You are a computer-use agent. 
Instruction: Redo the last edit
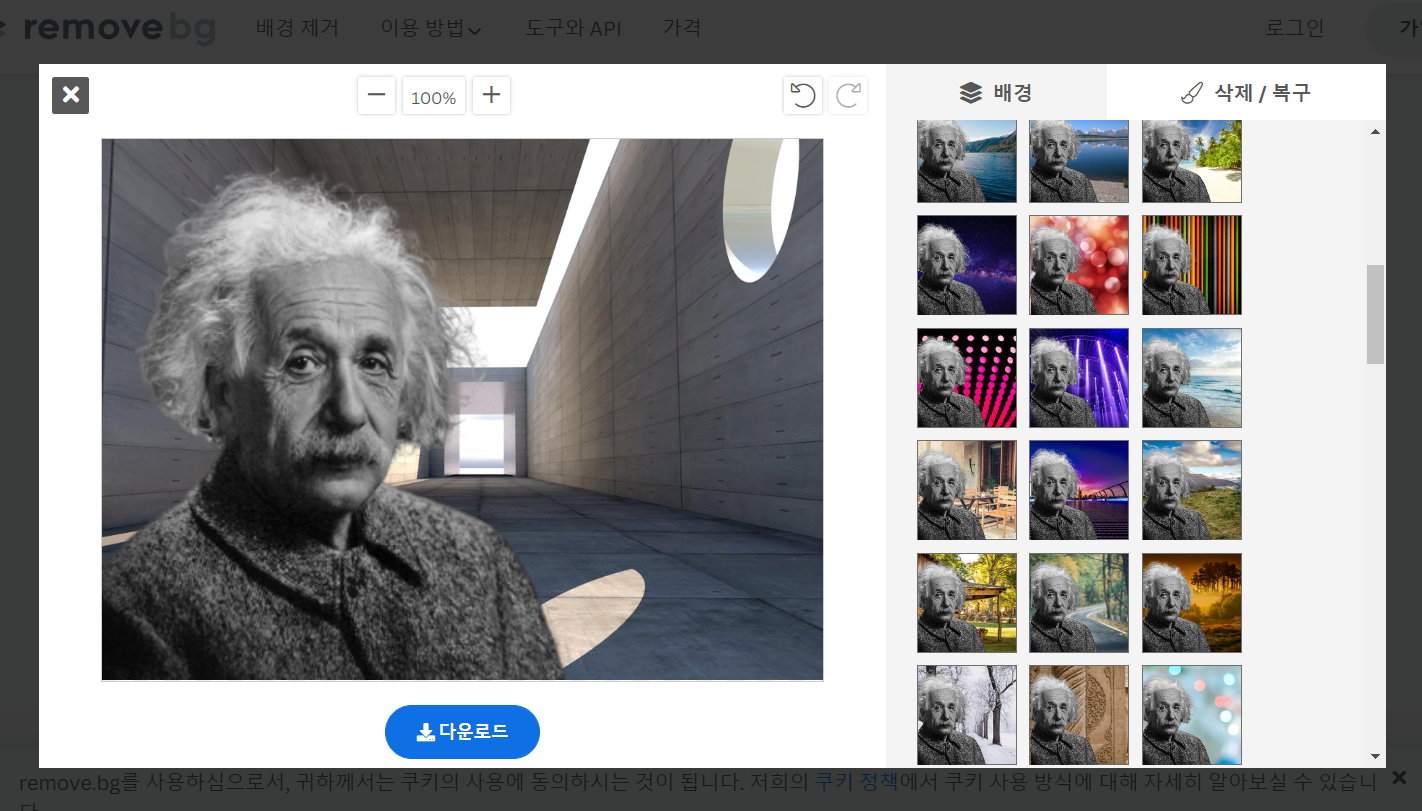click(848, 96)
